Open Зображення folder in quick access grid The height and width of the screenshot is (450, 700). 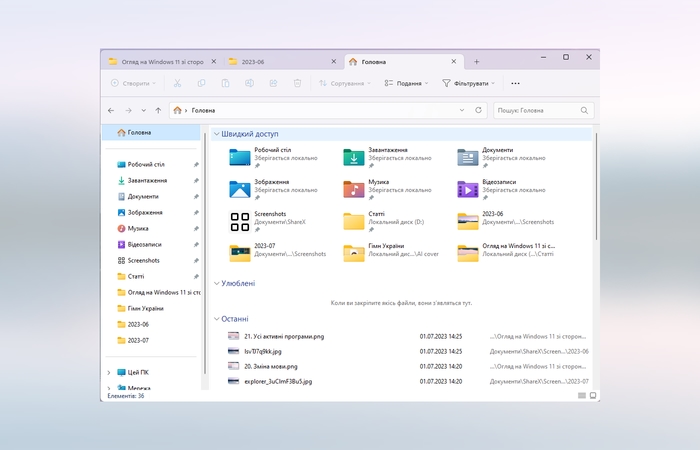click(272, 190)
